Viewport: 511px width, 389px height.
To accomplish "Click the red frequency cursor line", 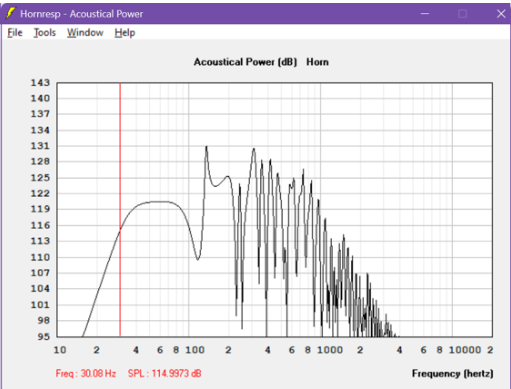I will point(120,209).
